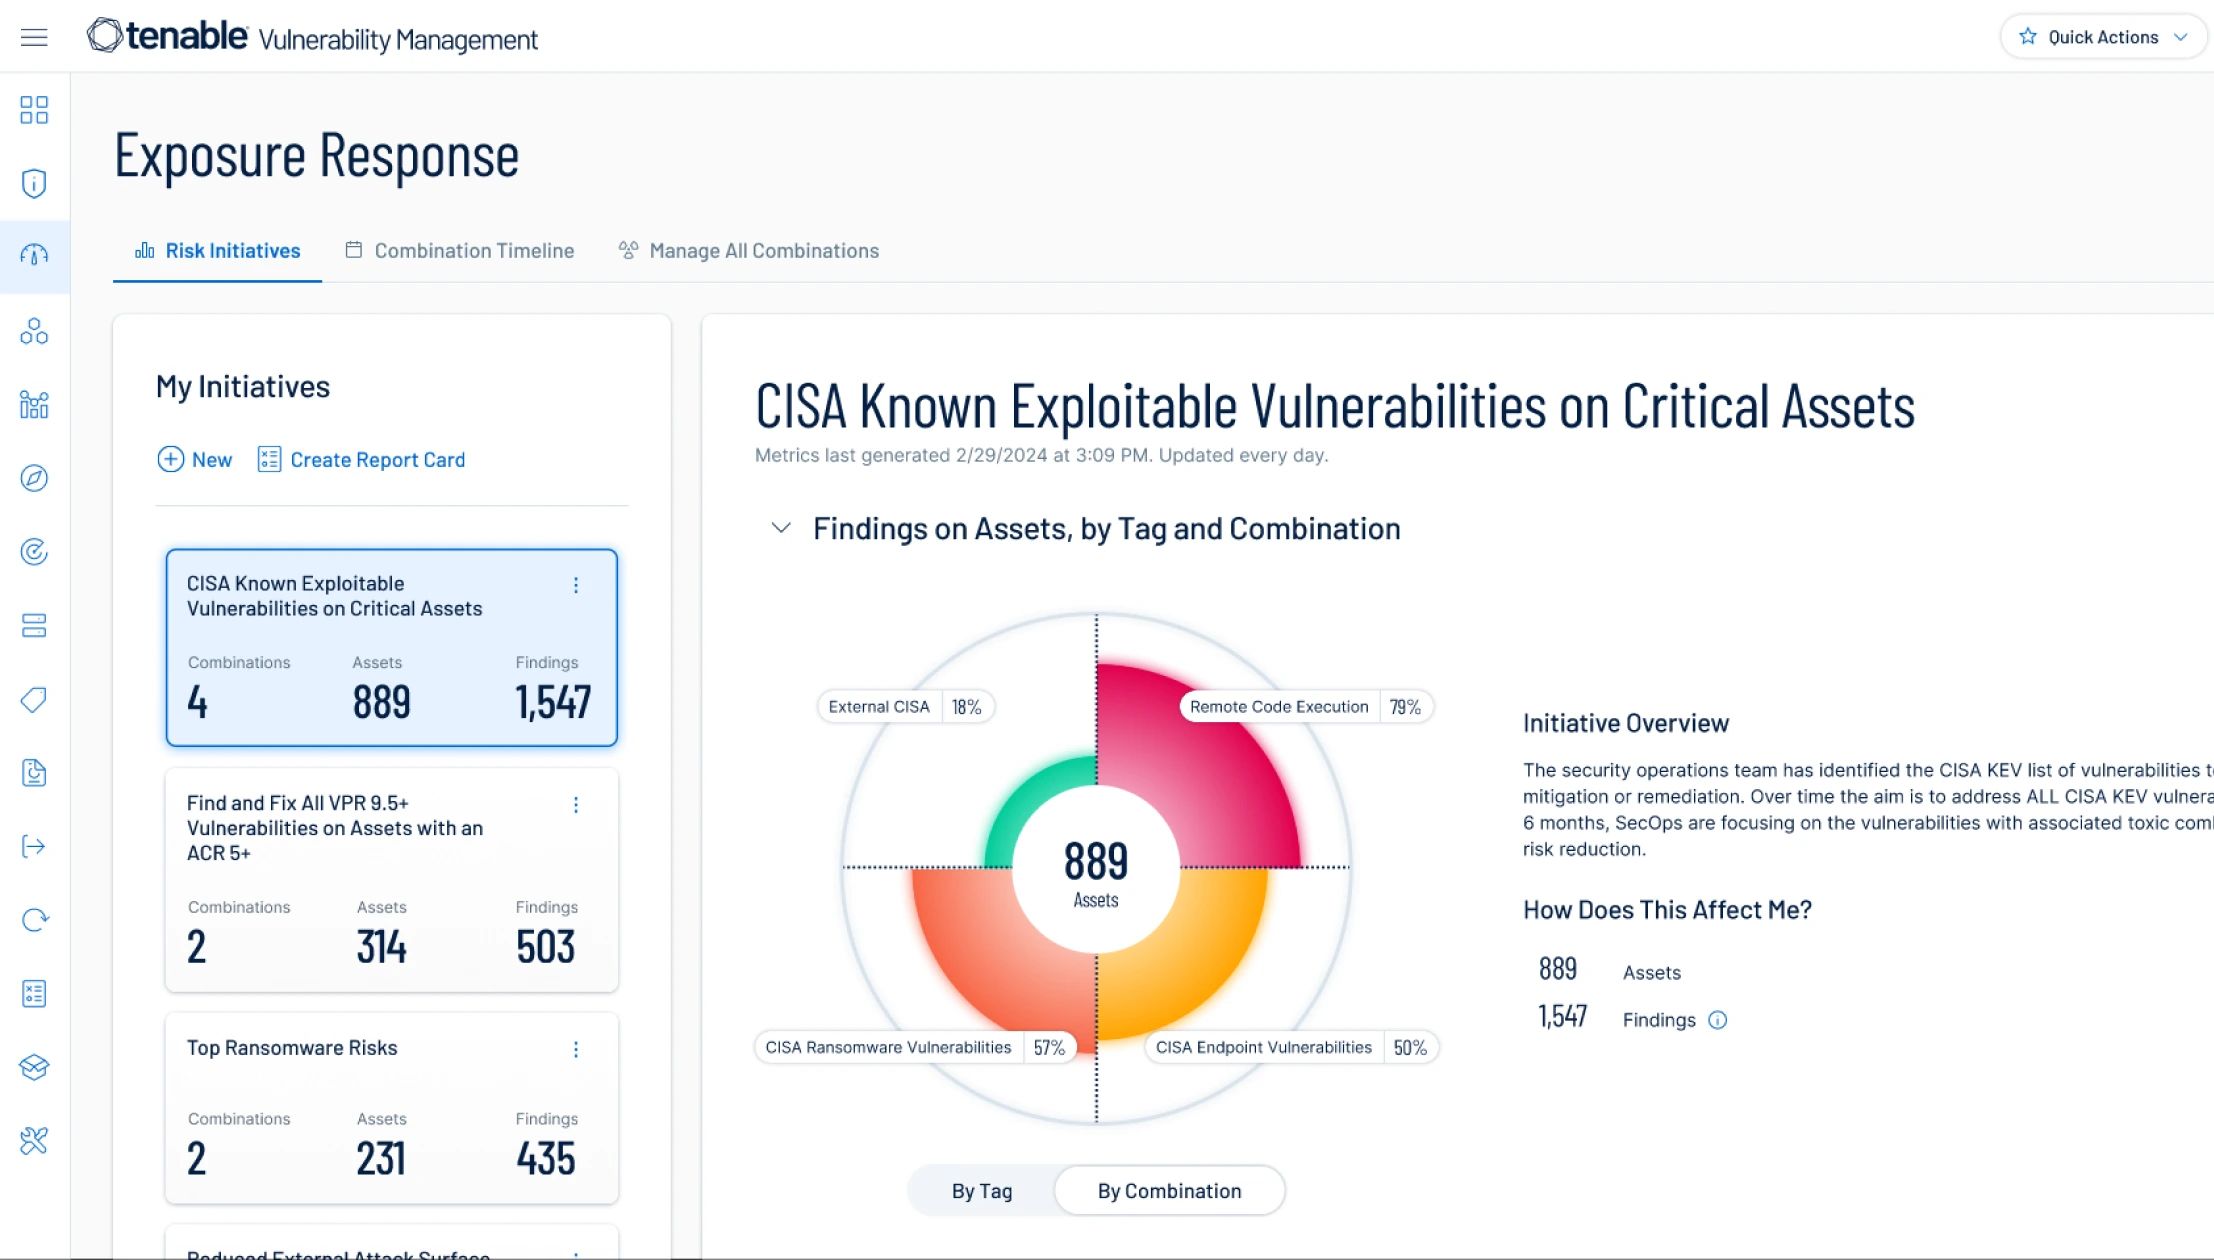Click the My Initiatives heading

tap(243, 387)
